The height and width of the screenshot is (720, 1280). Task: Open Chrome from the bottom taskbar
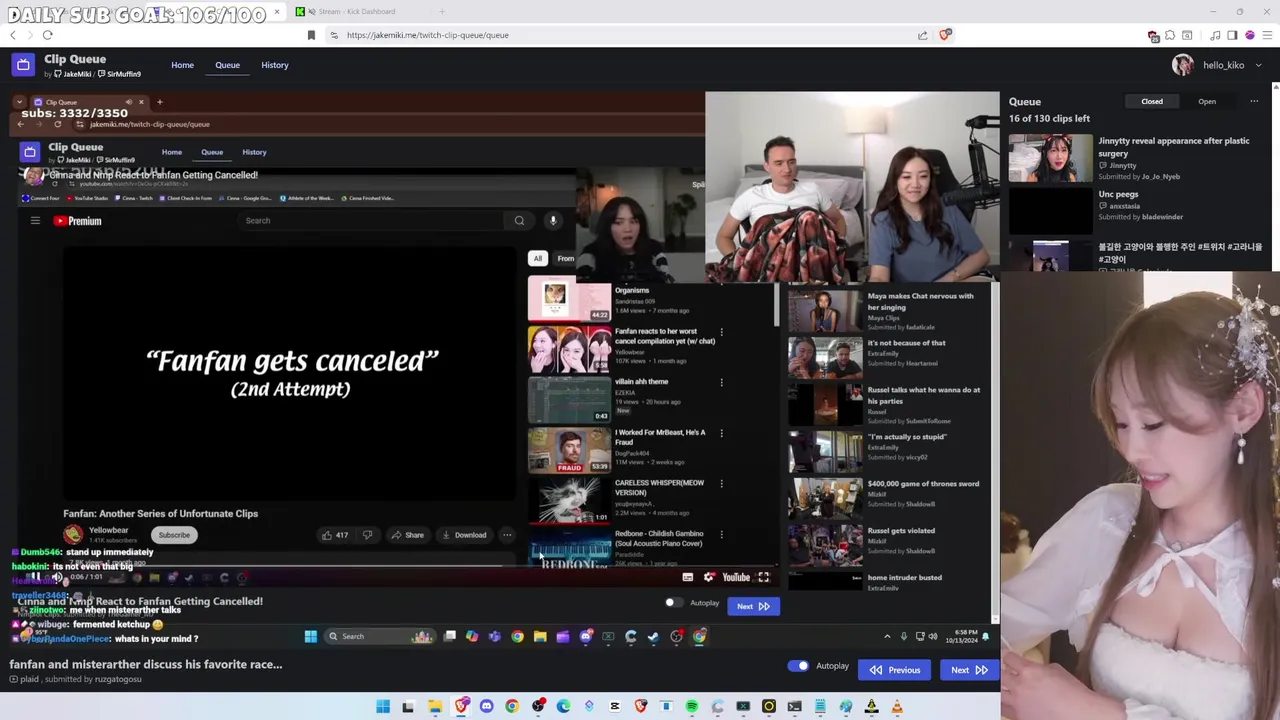(512, 707)
